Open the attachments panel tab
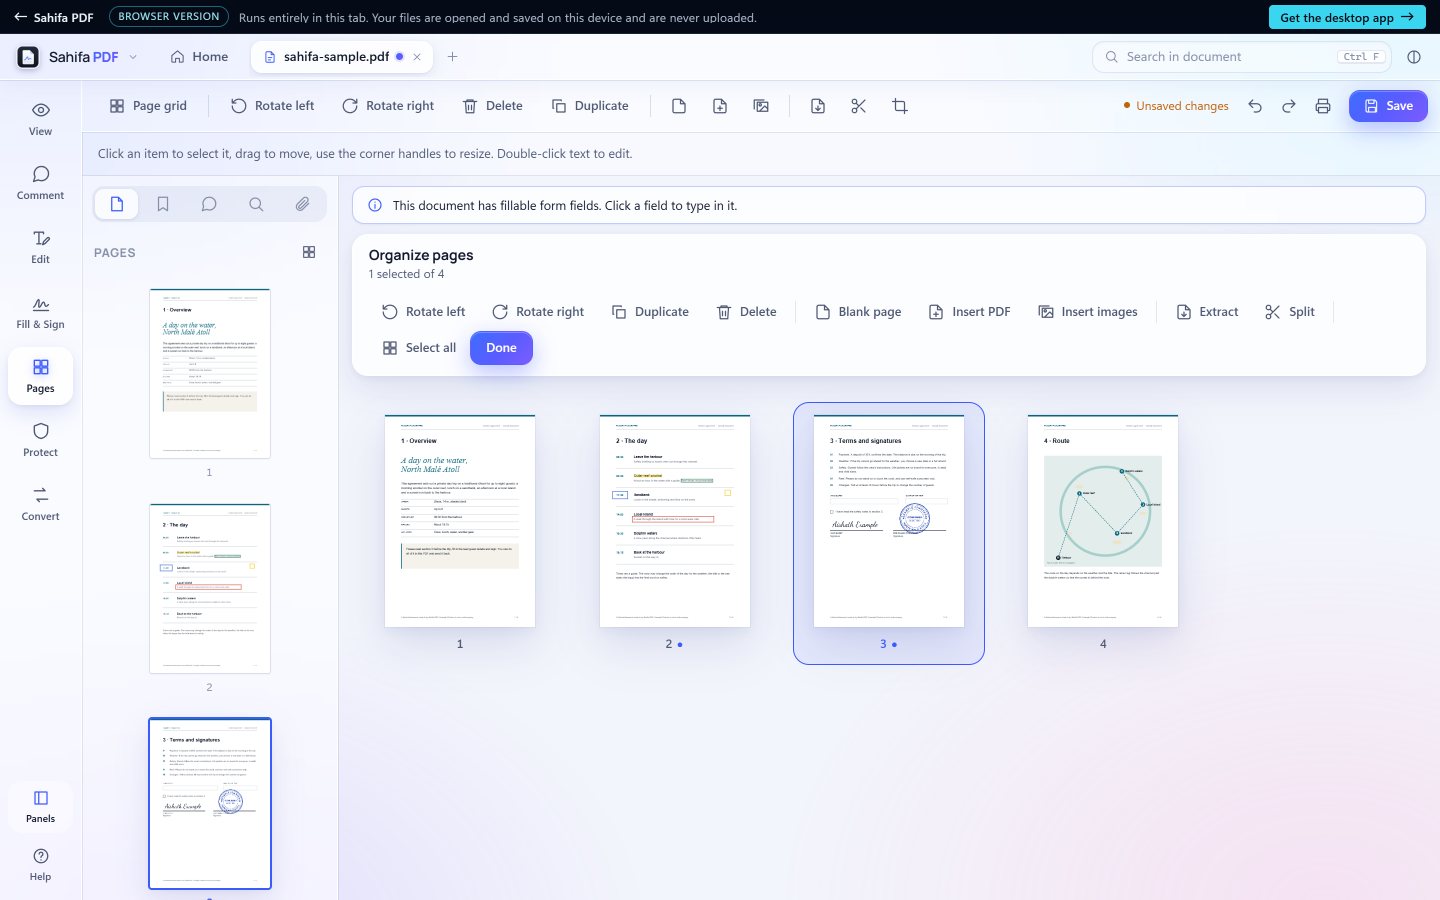Screen dimensions: 1440x900 pos(302,204)
